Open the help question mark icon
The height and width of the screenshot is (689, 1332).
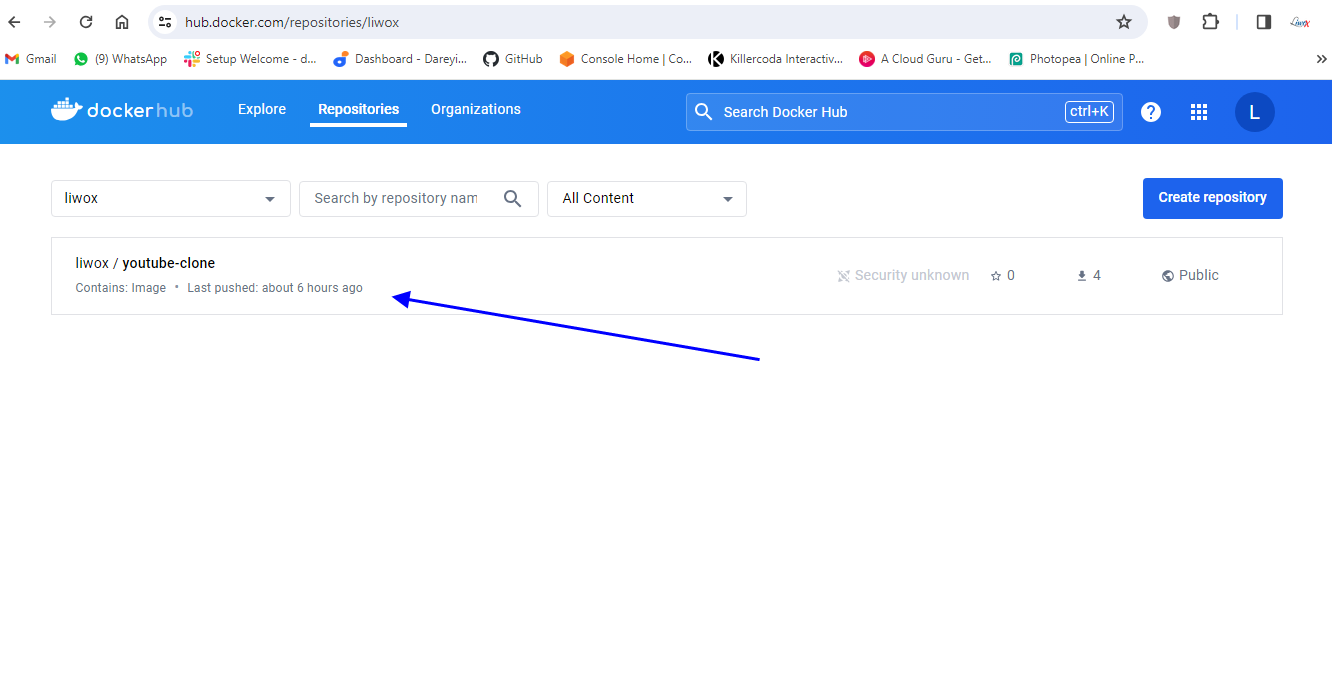(1151, 112)
